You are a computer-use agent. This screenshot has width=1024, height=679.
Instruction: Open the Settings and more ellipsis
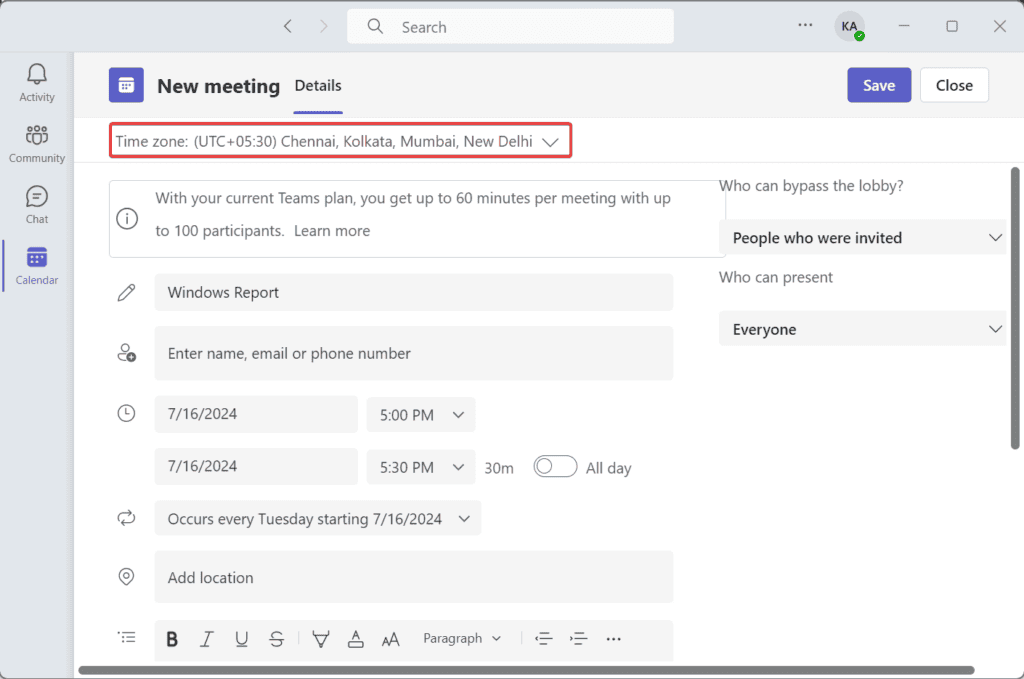coord(805,25)
